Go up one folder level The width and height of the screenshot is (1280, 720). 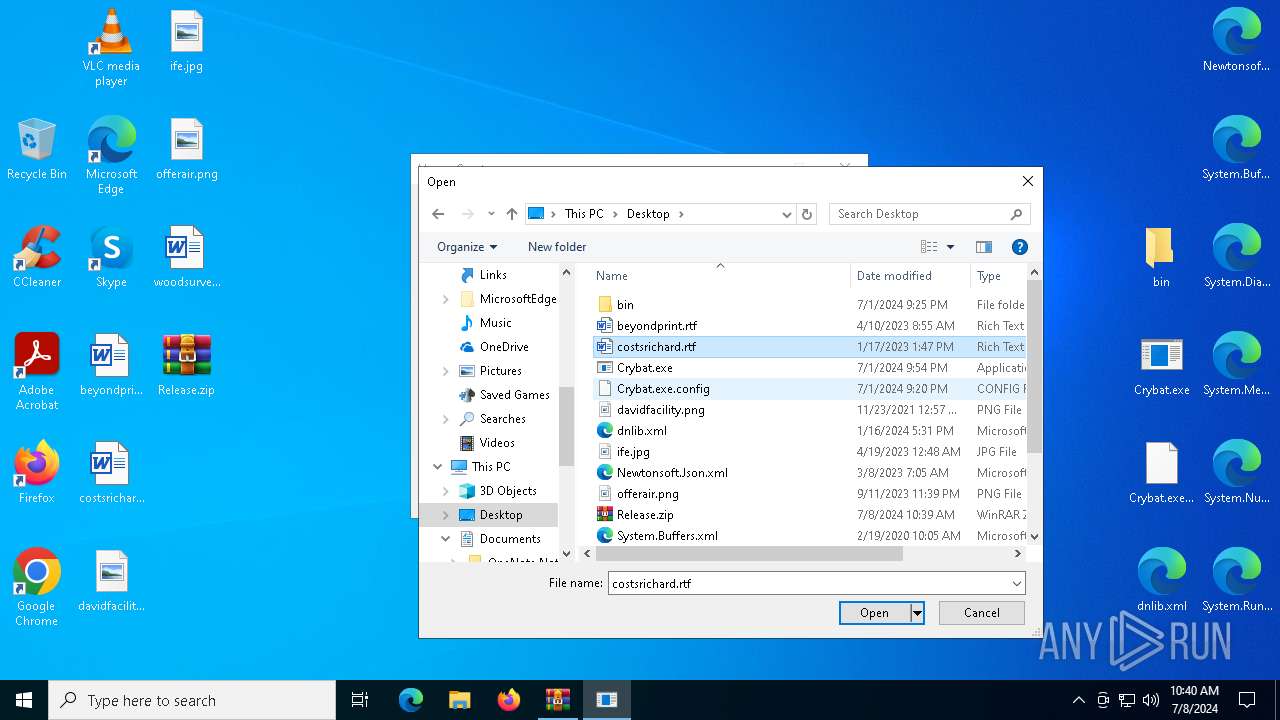[x=512, y=214]
